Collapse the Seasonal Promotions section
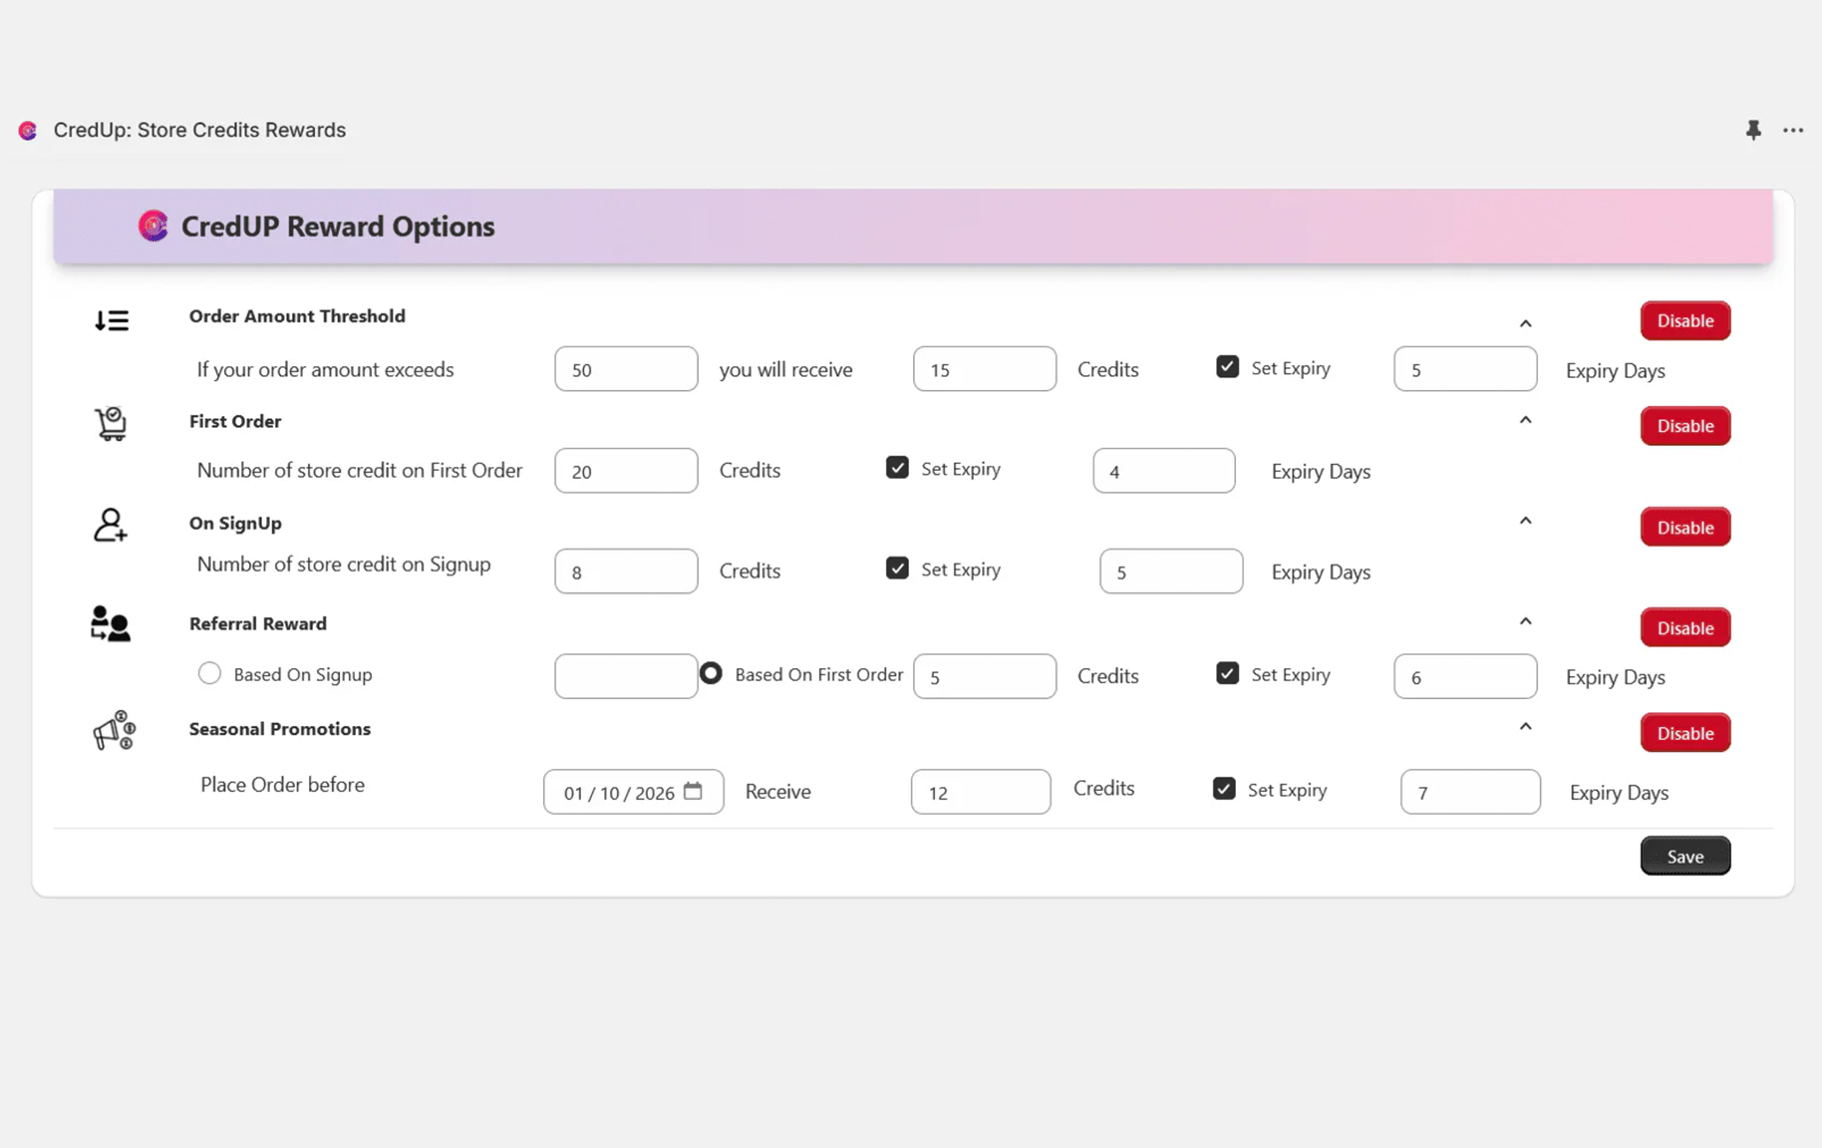Viewport: 1822px width, 1148px height. (x=1525, y=727)
